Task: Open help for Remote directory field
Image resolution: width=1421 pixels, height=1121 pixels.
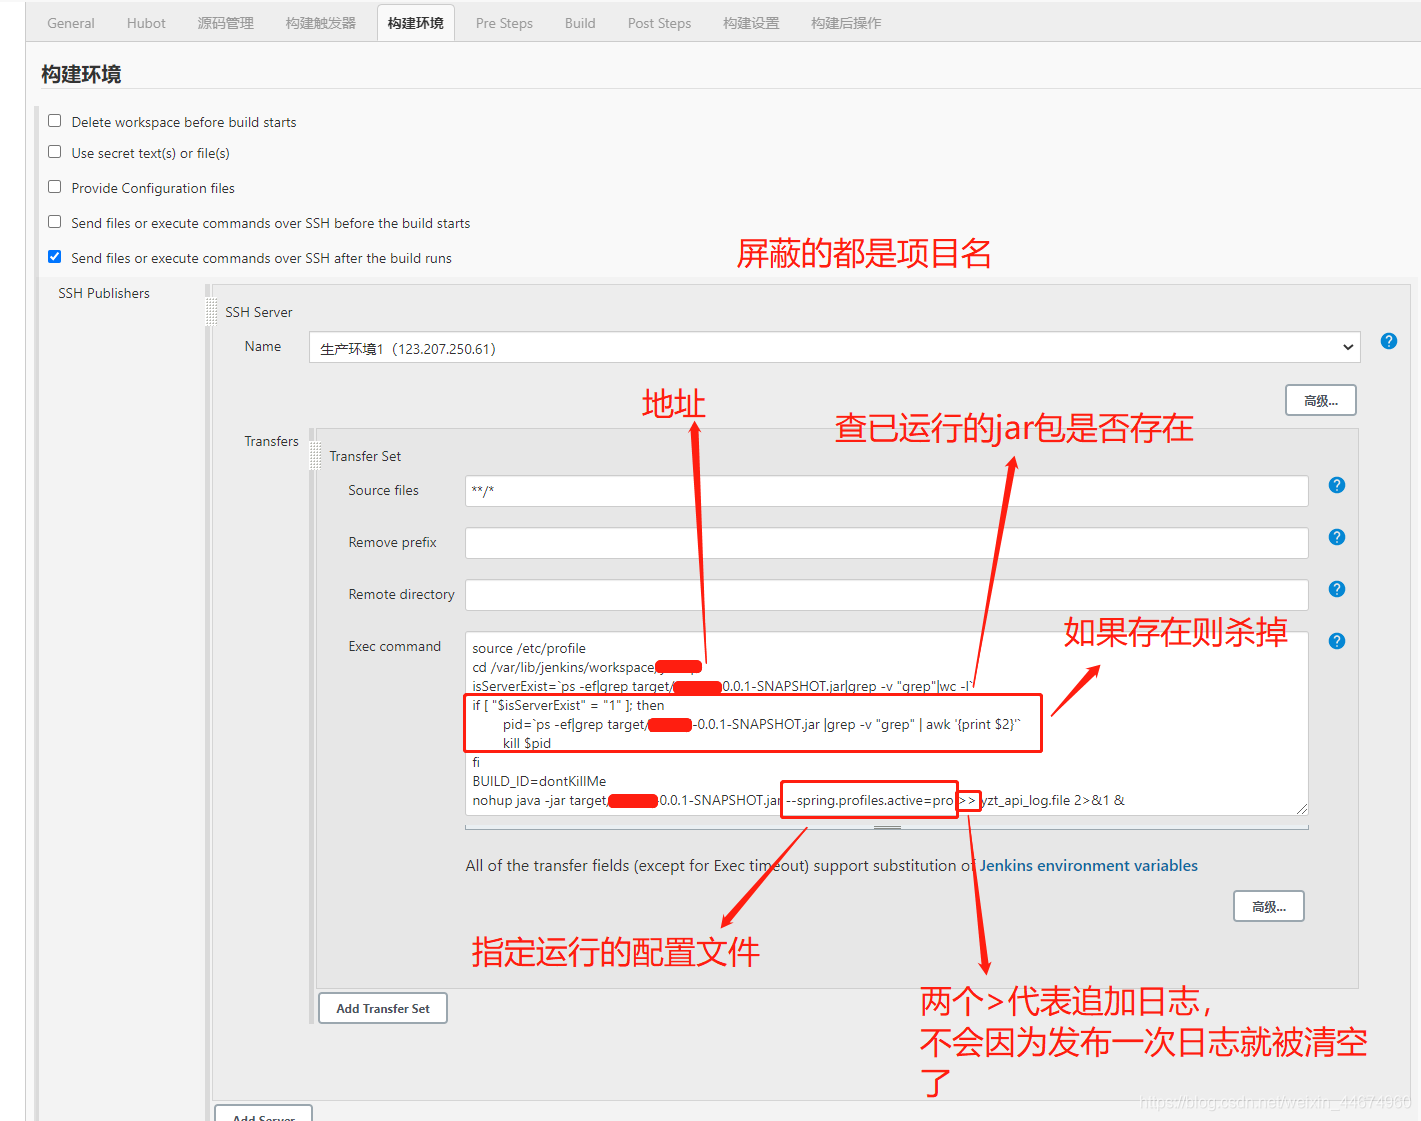Action: [1336, 589]
